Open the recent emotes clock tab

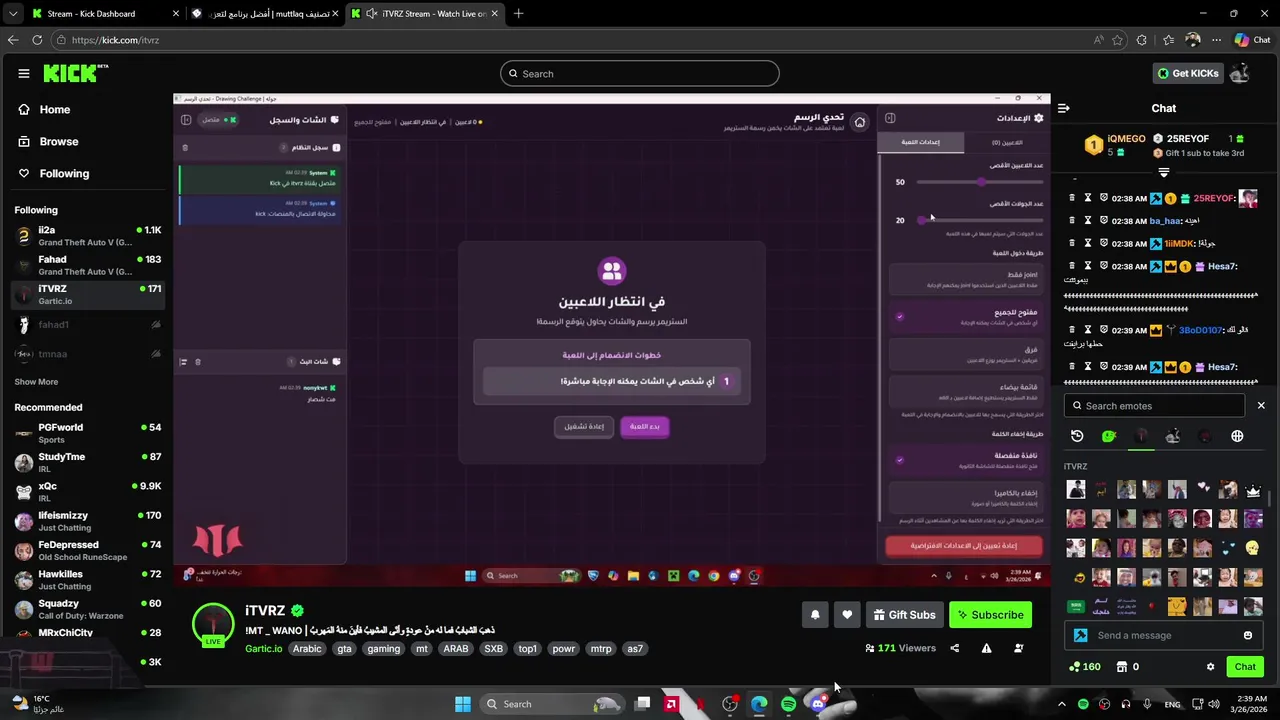coord(1077,436)
